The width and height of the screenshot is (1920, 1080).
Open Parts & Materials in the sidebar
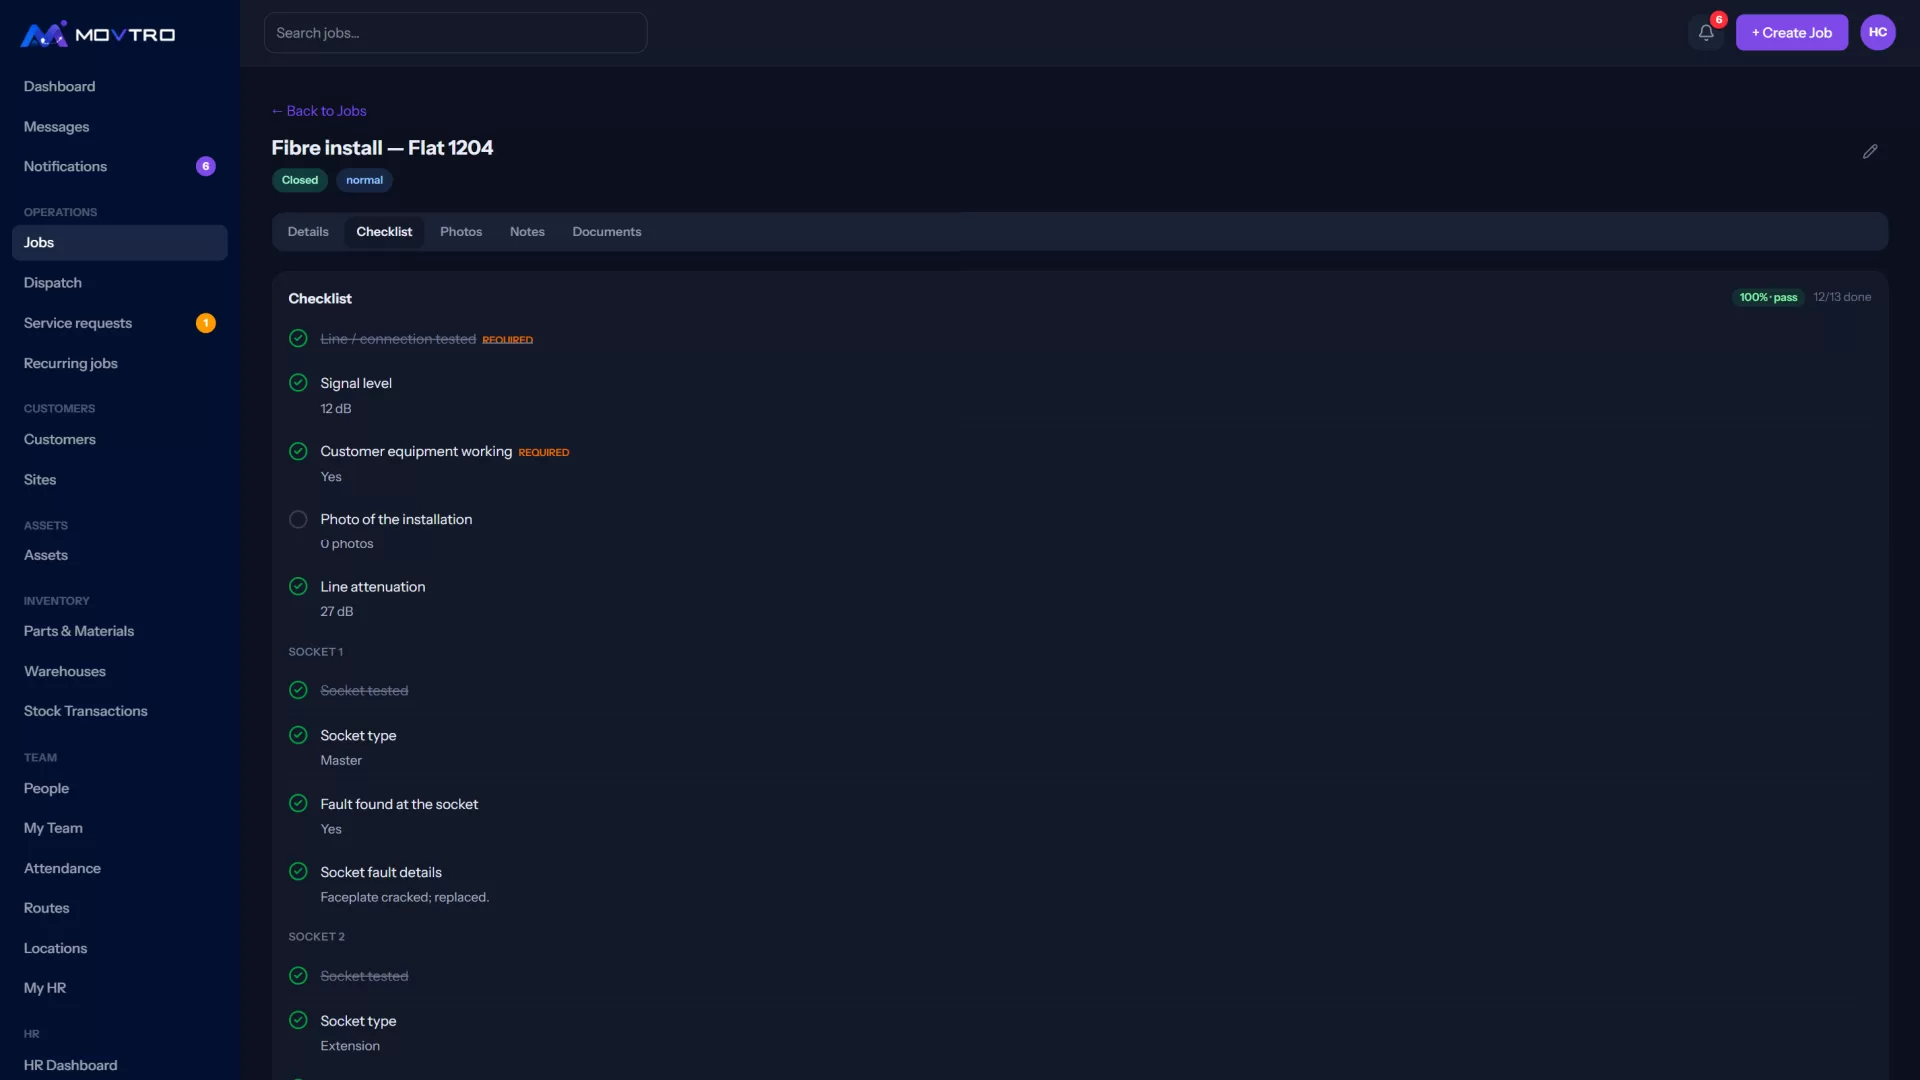(x=120, y=631)
